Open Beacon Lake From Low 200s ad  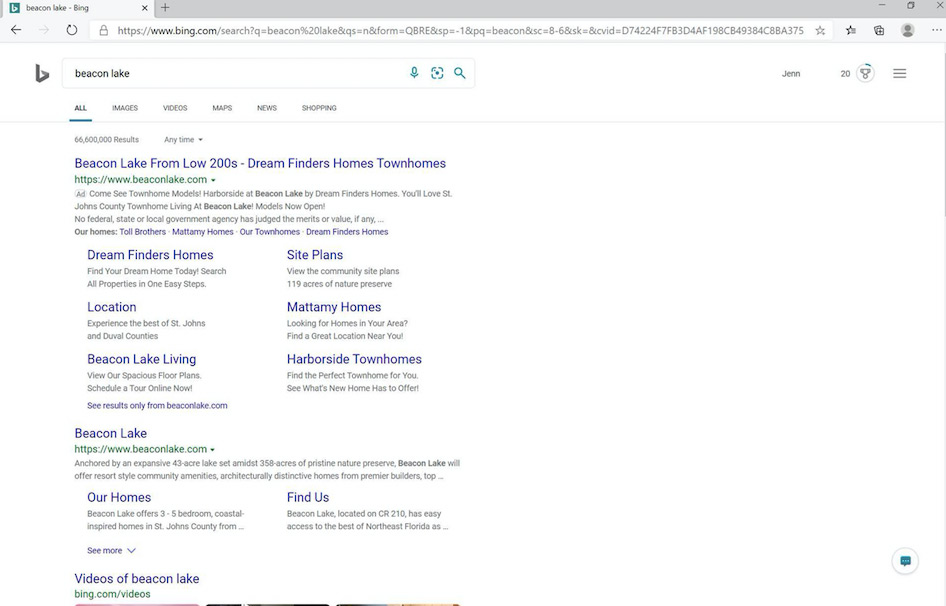(260, 163)
